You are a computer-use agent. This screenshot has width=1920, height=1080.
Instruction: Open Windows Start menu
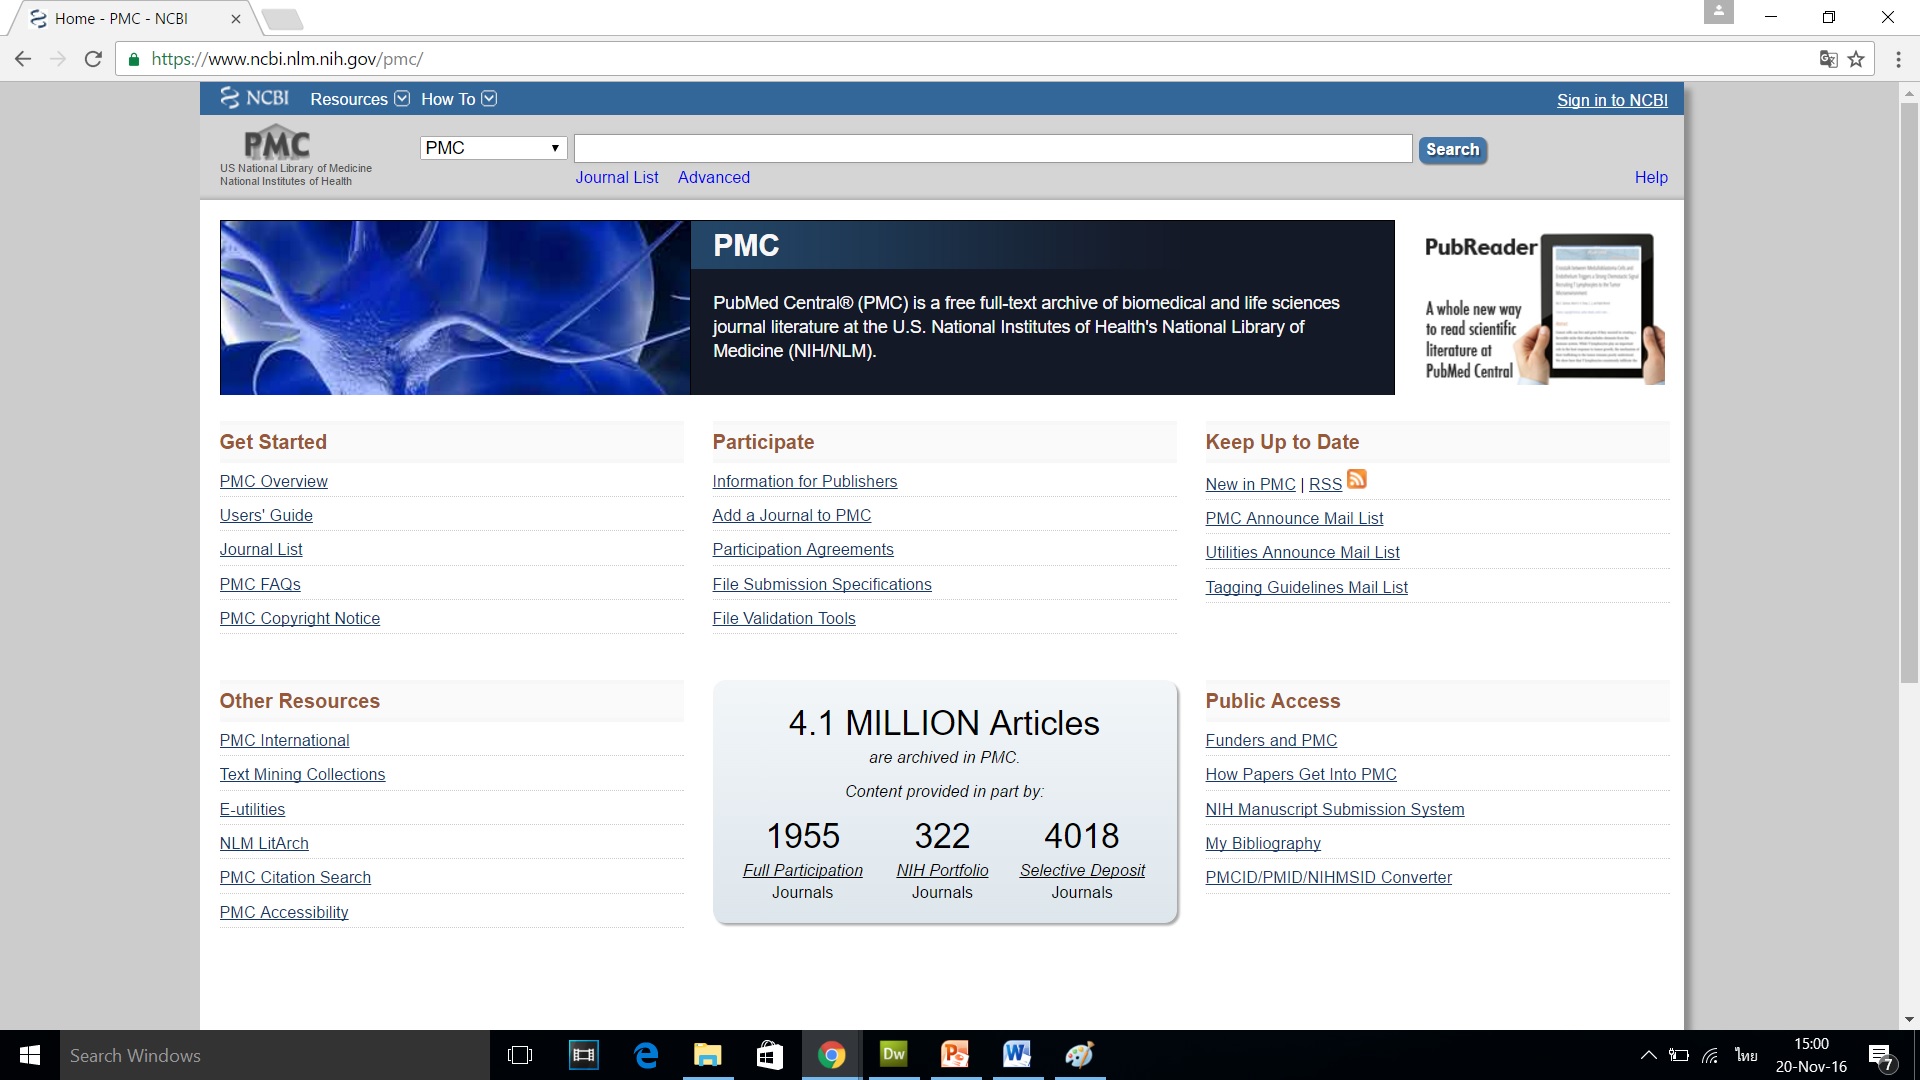point(30,1055)
